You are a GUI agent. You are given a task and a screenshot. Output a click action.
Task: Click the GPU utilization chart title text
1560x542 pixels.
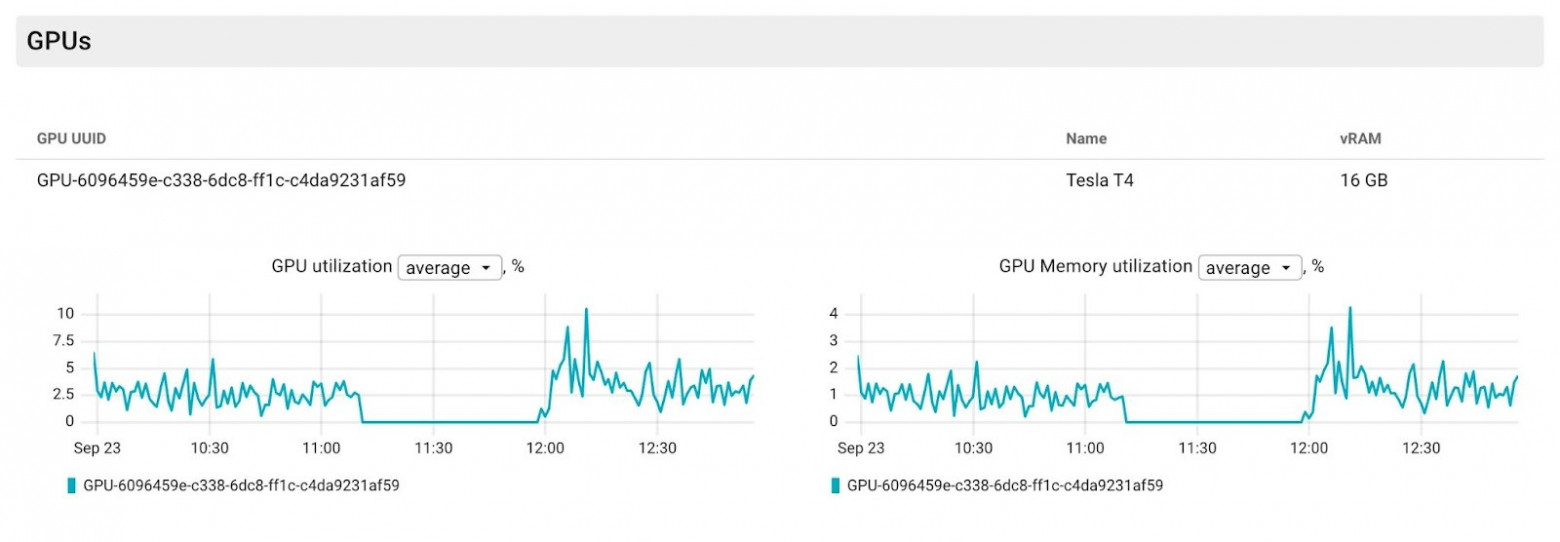[331, 267]
